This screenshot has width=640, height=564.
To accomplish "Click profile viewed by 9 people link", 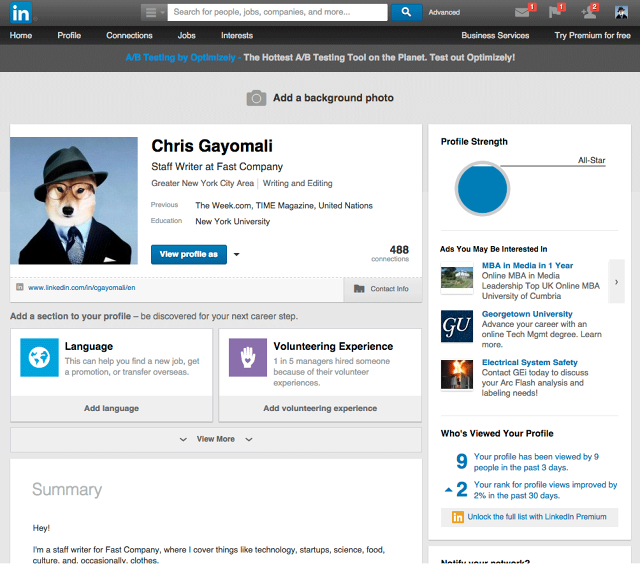I will 536,462.
